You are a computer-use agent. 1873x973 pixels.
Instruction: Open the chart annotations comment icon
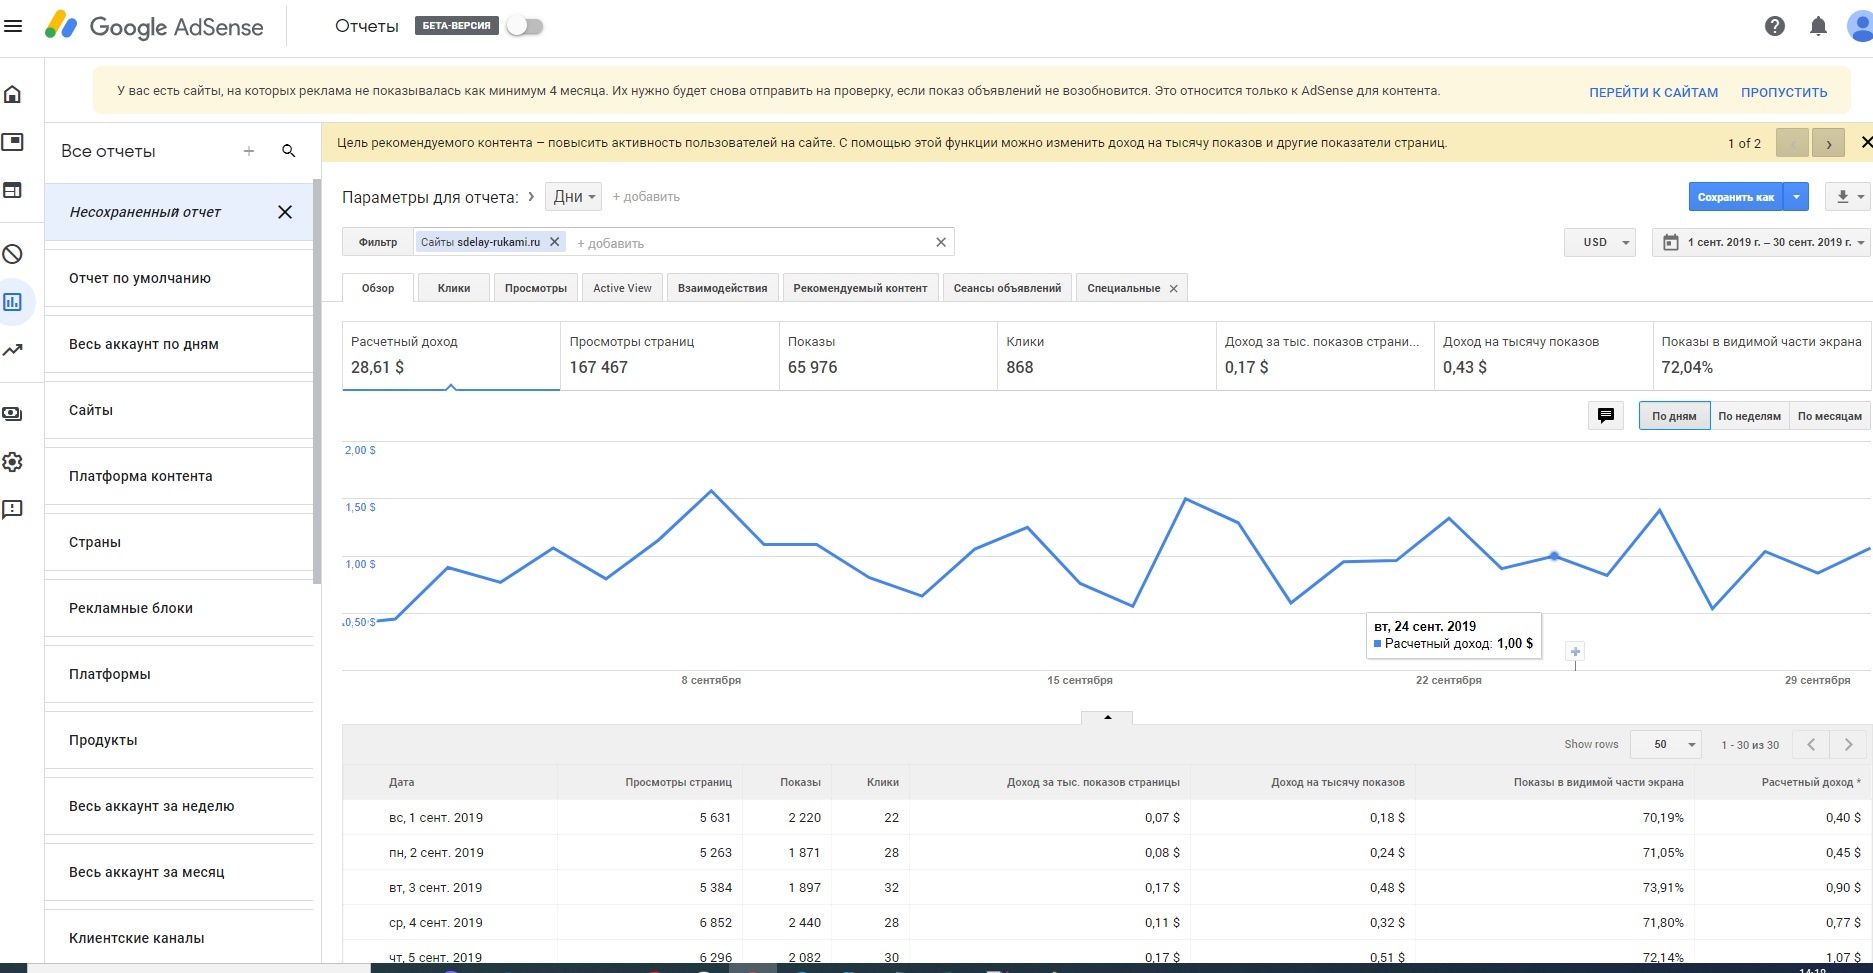pyautogui.click(x=1605, y=416)
